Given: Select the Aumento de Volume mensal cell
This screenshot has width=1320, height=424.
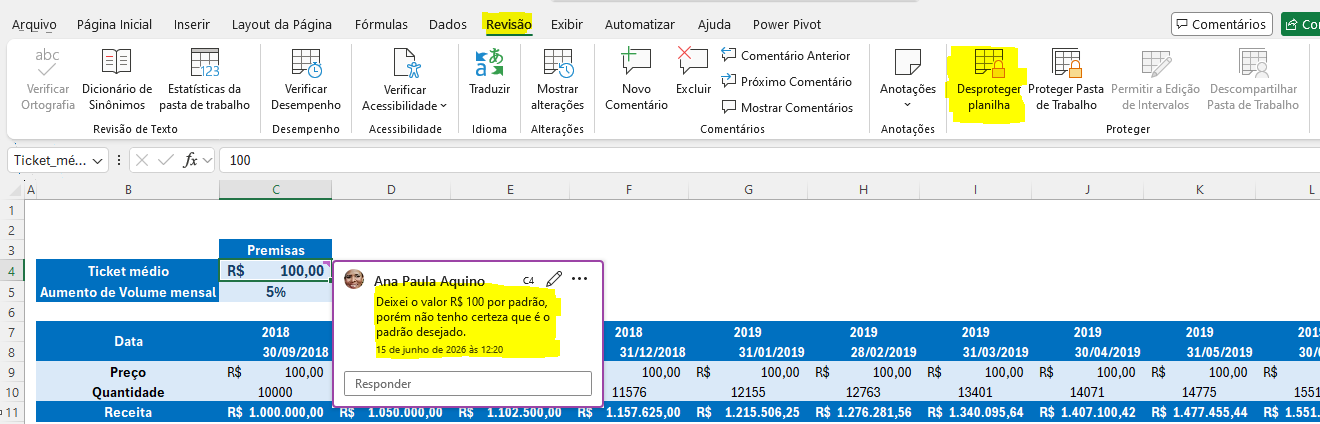Looking at the screenshot, I should [128, 292].
